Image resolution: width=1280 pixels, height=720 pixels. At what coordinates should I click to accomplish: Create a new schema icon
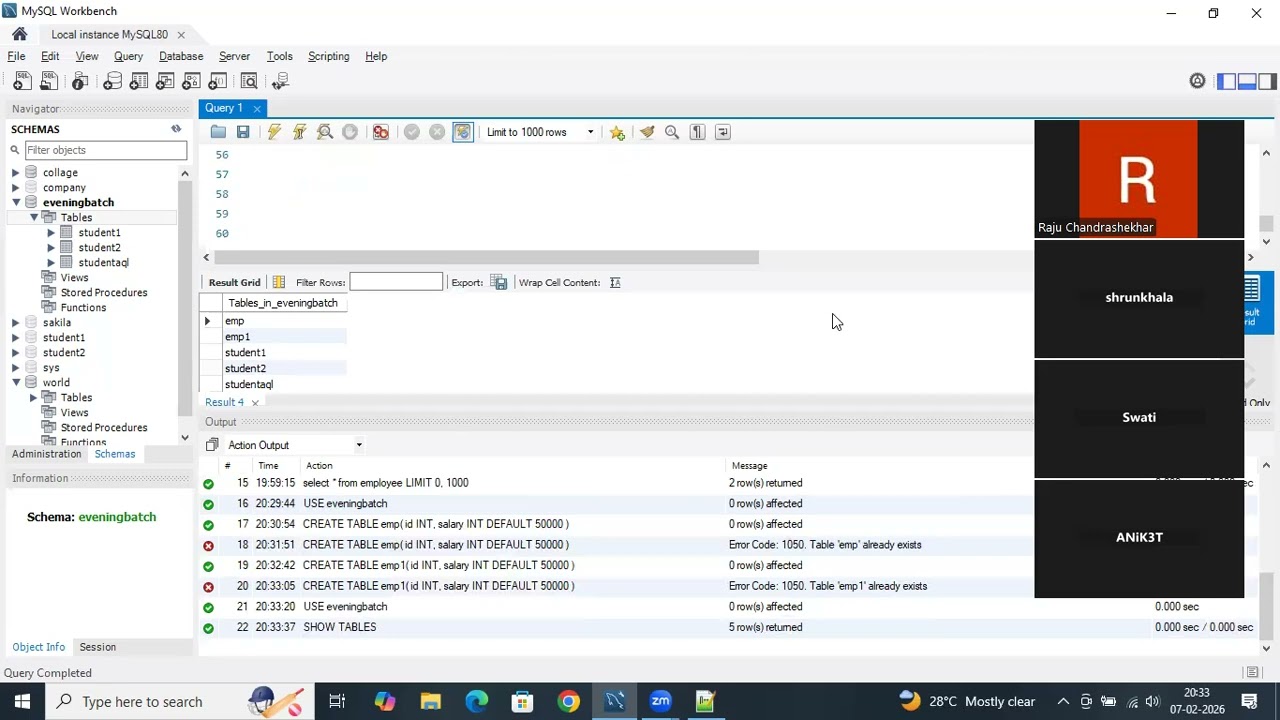[x=112, y=81]
